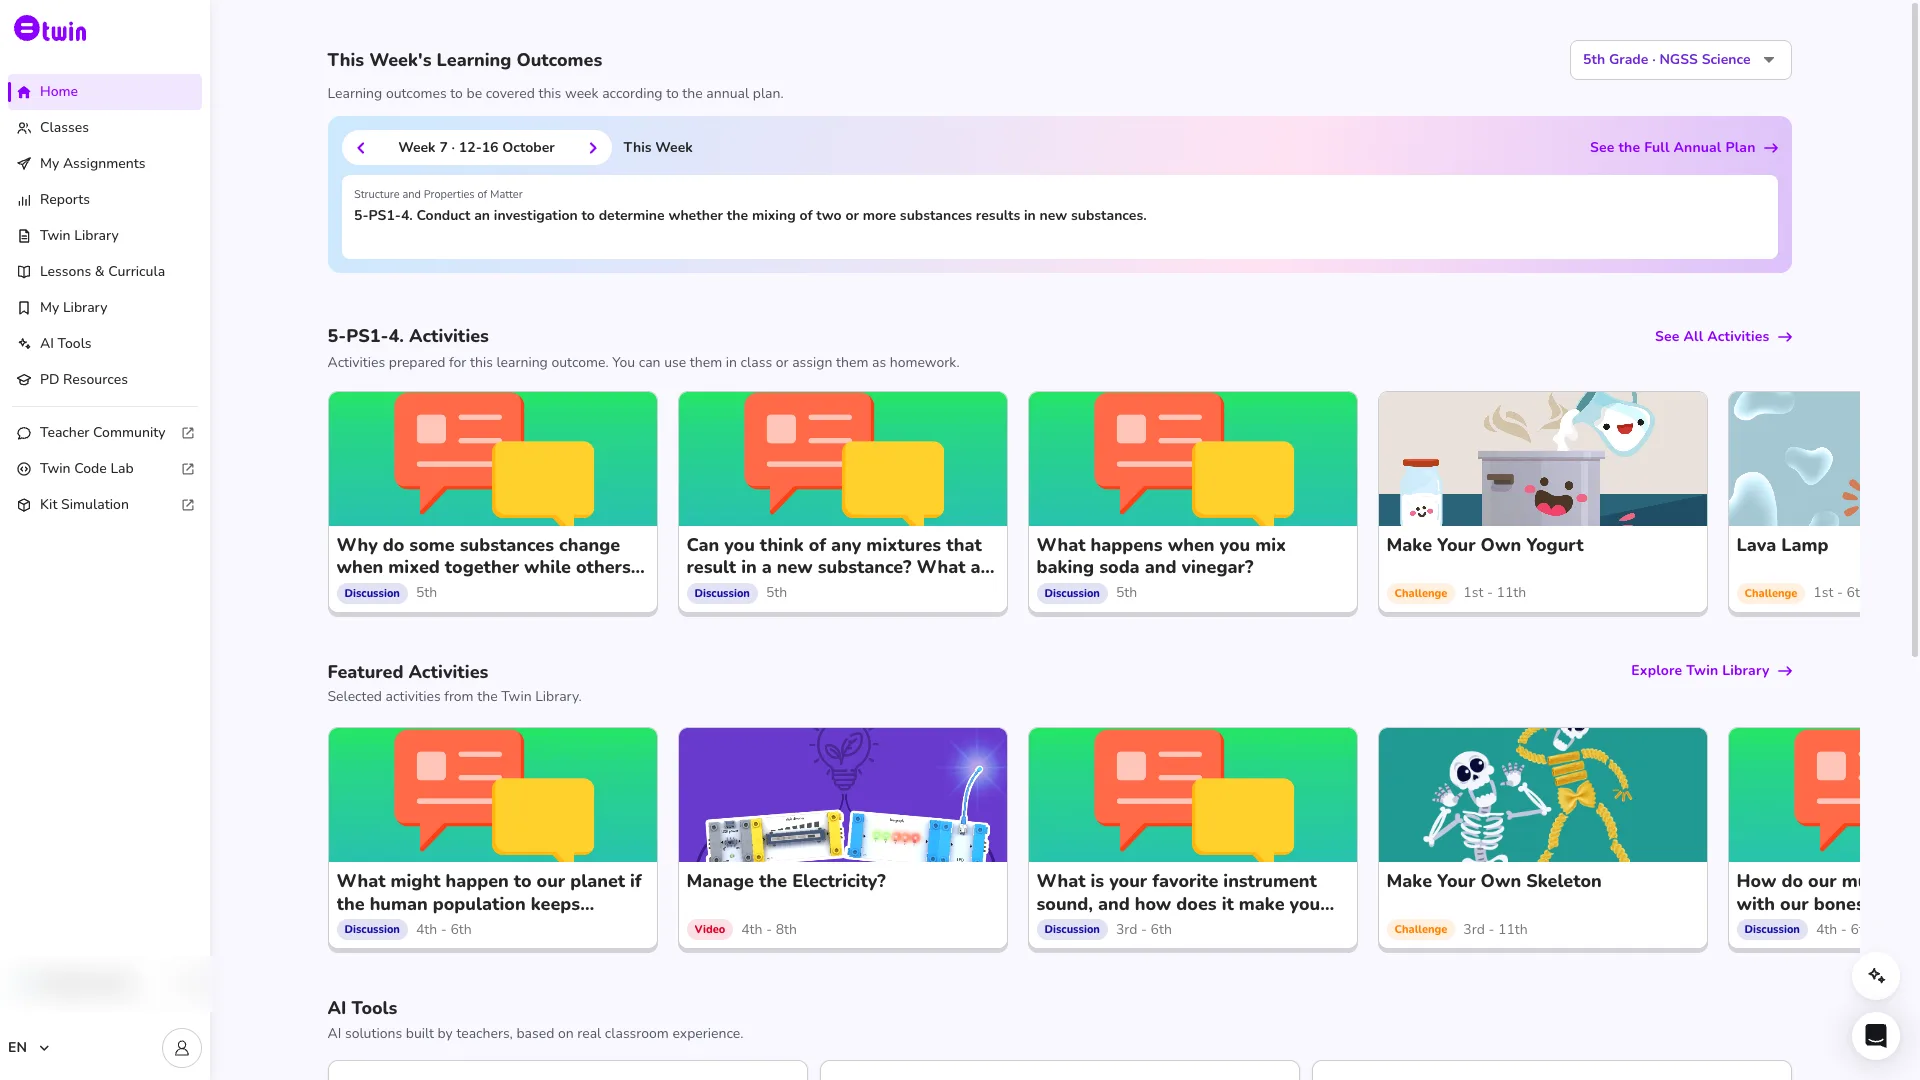Click the Twin logo
This screenshot has height=1080, width=1920.
click(50, 29)
